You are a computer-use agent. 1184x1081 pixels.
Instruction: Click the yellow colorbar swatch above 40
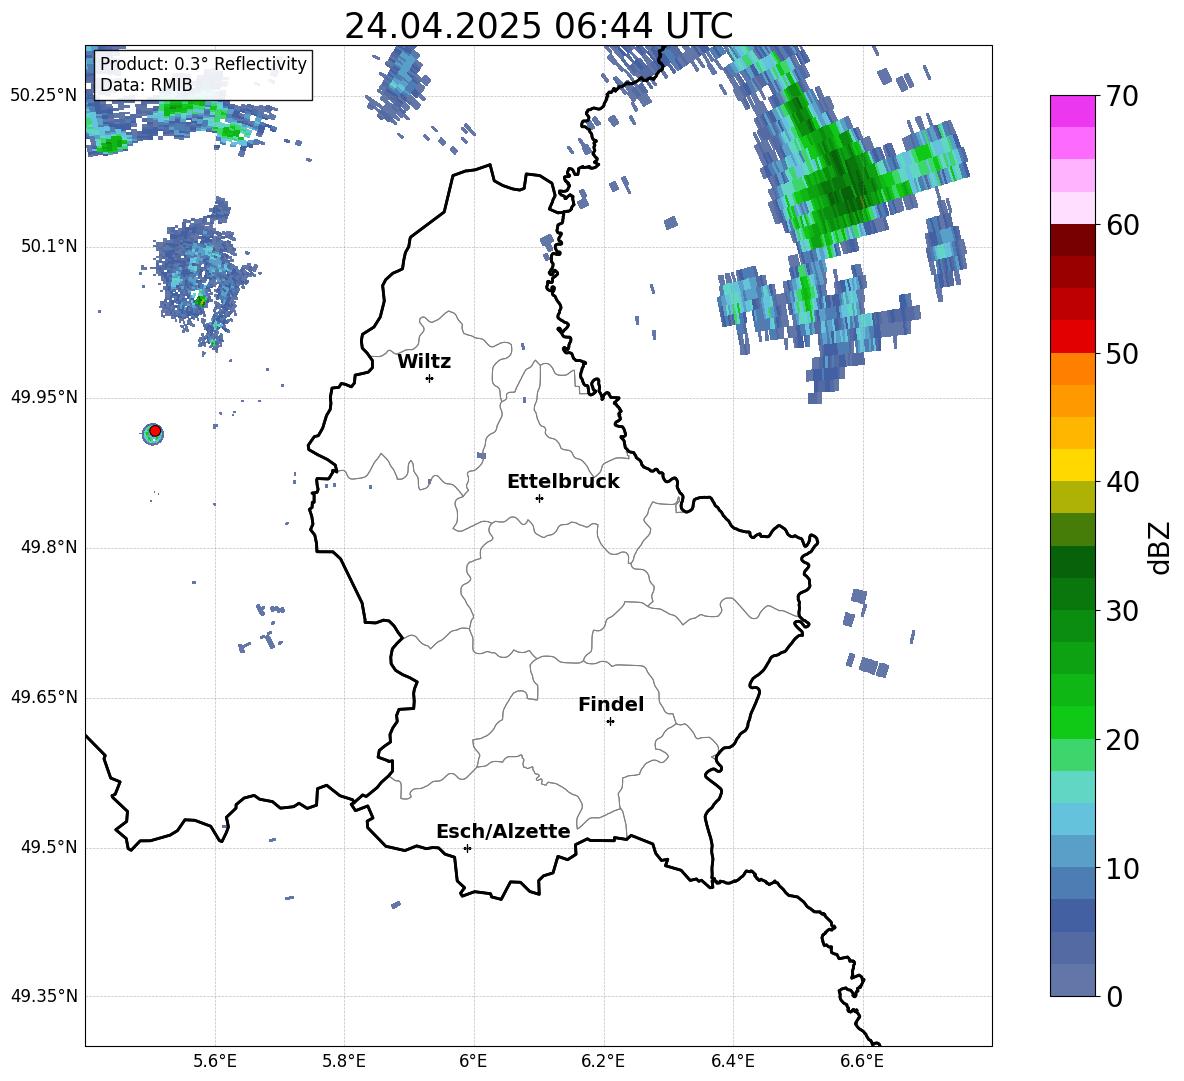click(x=1072, y=465)
